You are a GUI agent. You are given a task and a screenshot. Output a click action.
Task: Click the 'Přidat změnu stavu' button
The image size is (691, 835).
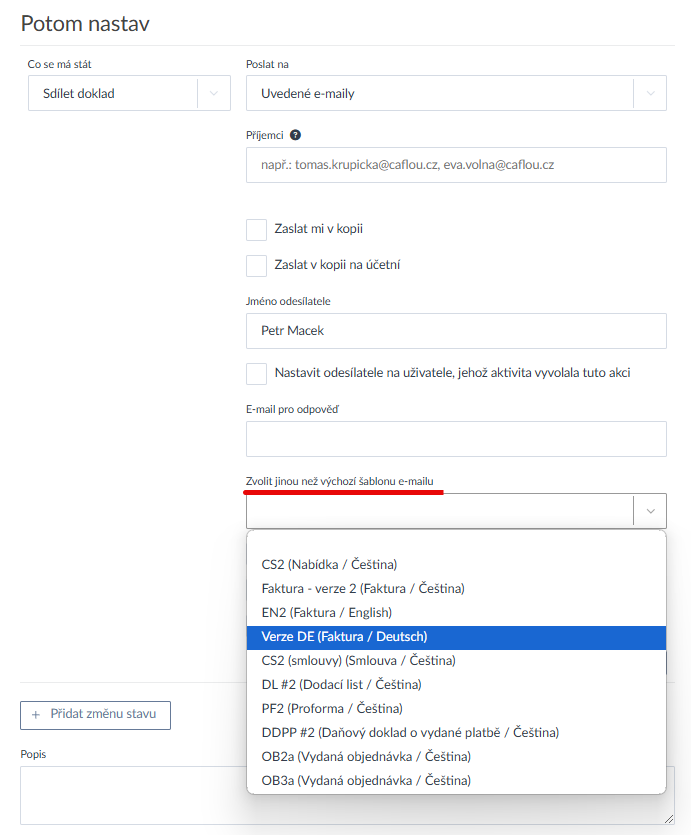click(x=95, y=715)
